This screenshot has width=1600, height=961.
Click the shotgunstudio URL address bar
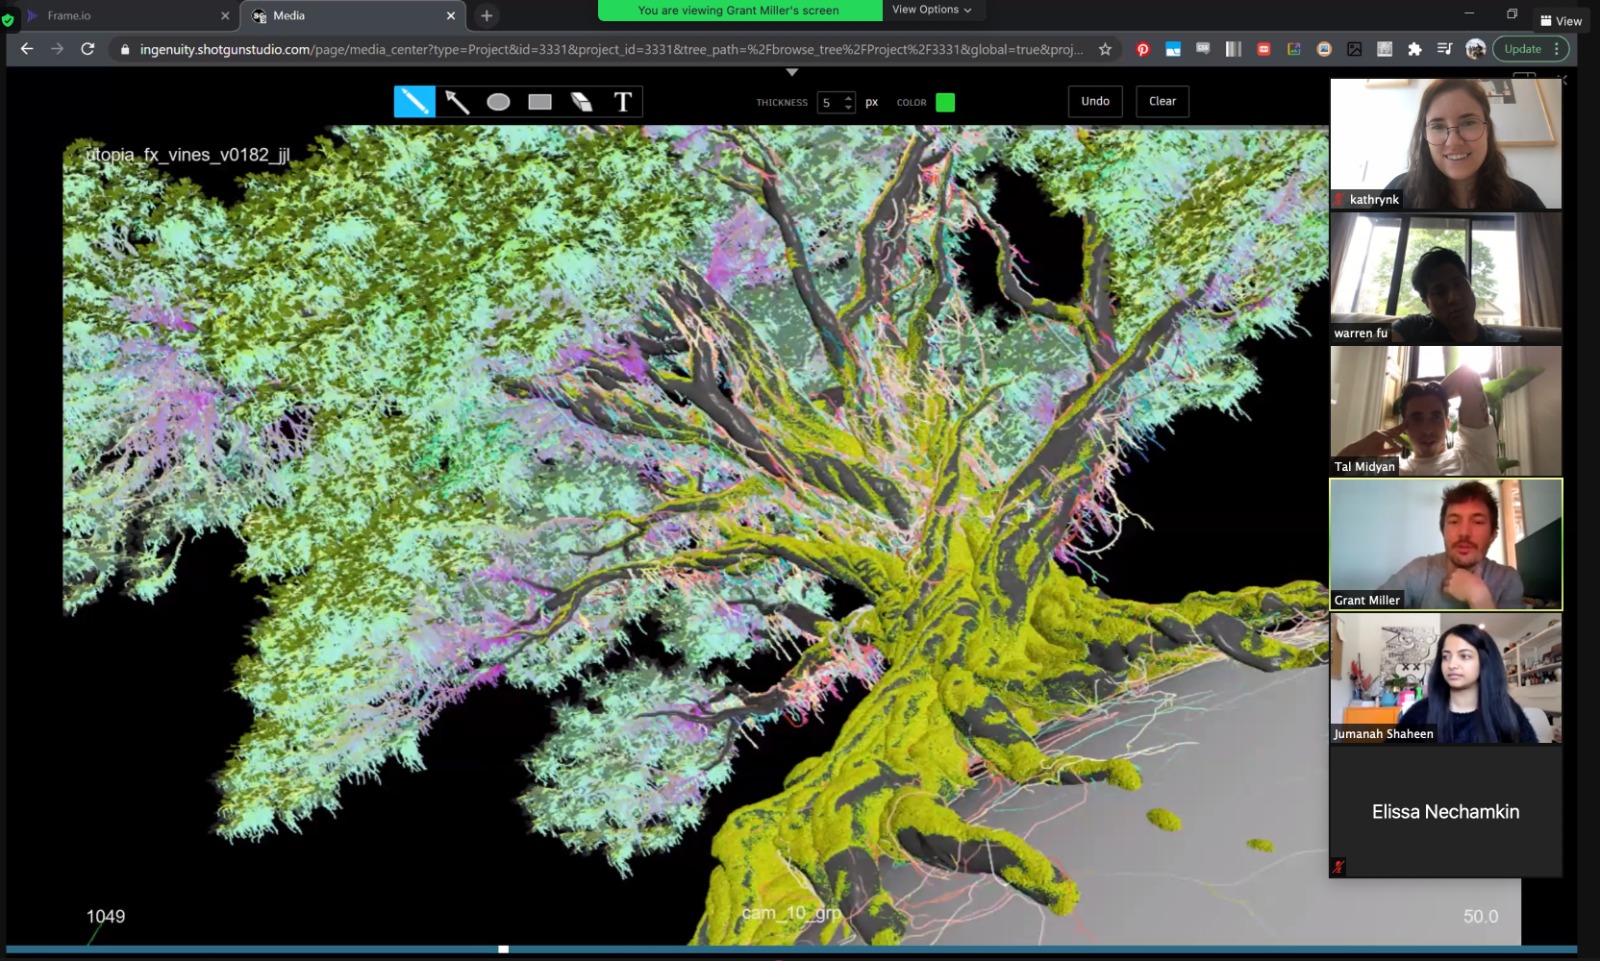coord(610,49)
